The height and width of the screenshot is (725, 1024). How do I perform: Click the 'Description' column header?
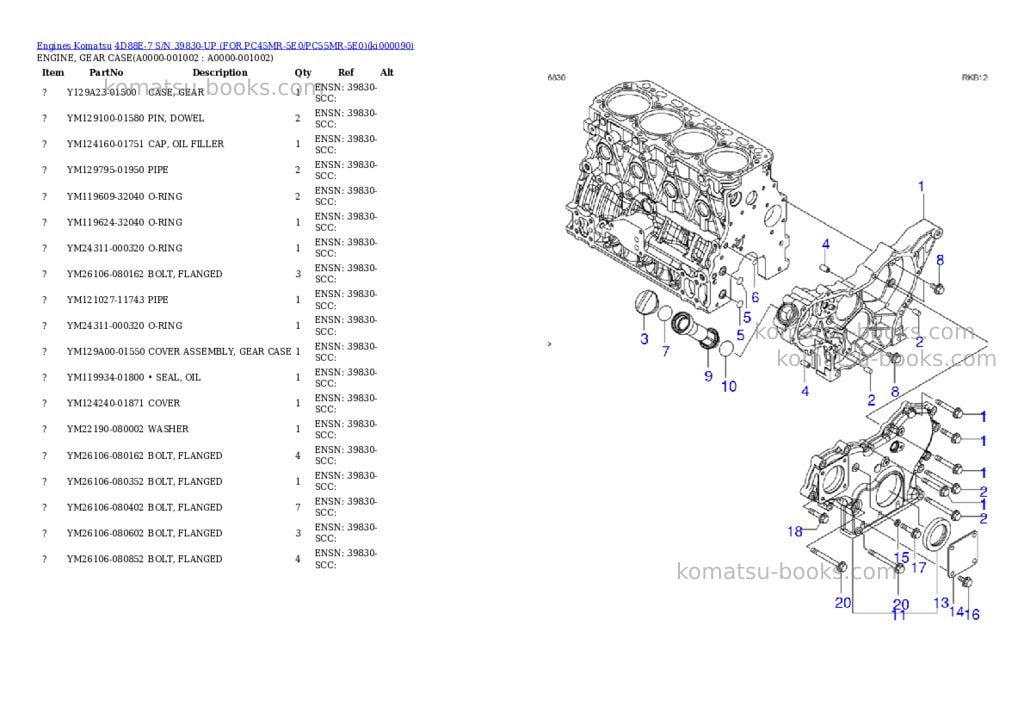click(x=220, y=72)
